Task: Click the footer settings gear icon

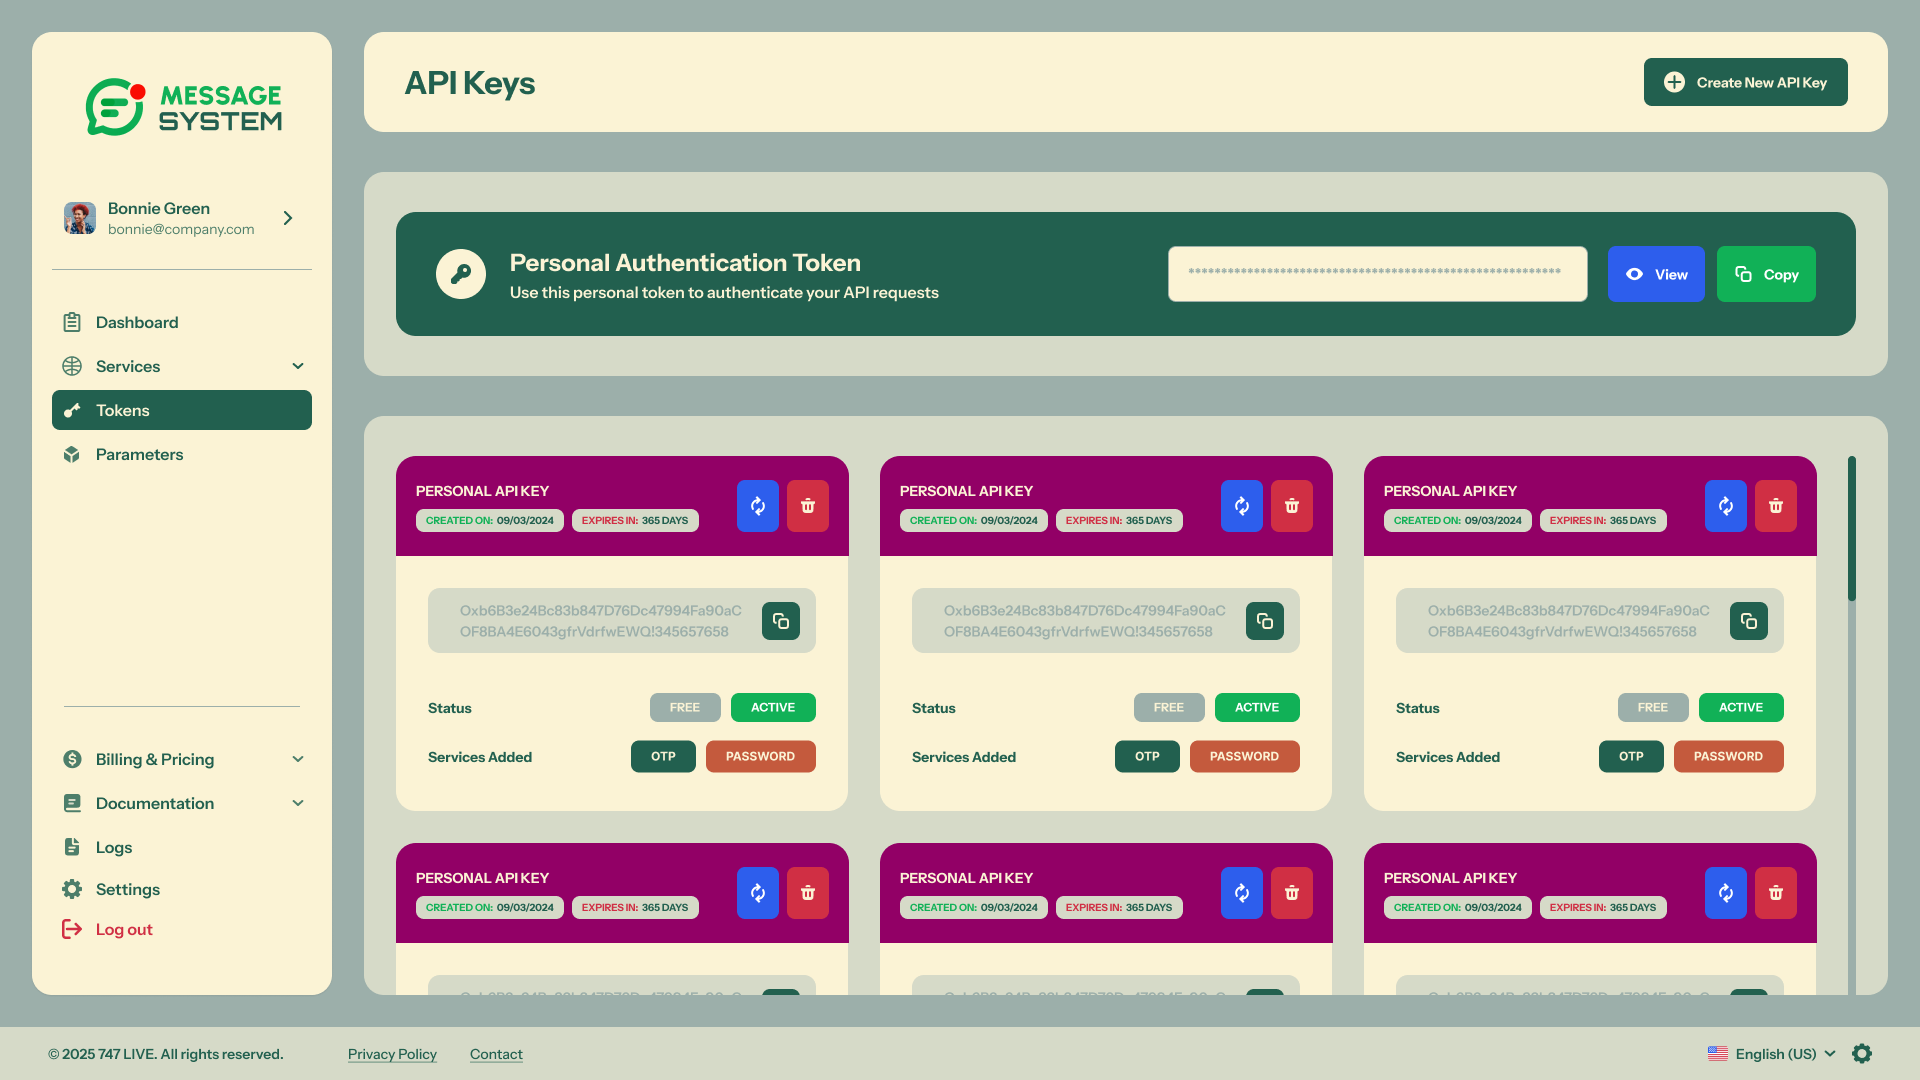Action: pyautogui.click(x=1862, y=1053)
